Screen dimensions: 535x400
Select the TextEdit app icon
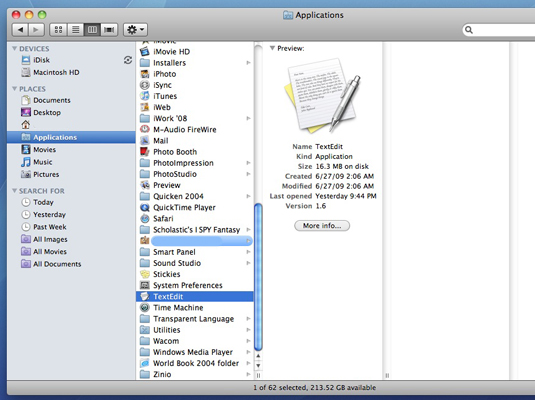click(145, 296)
